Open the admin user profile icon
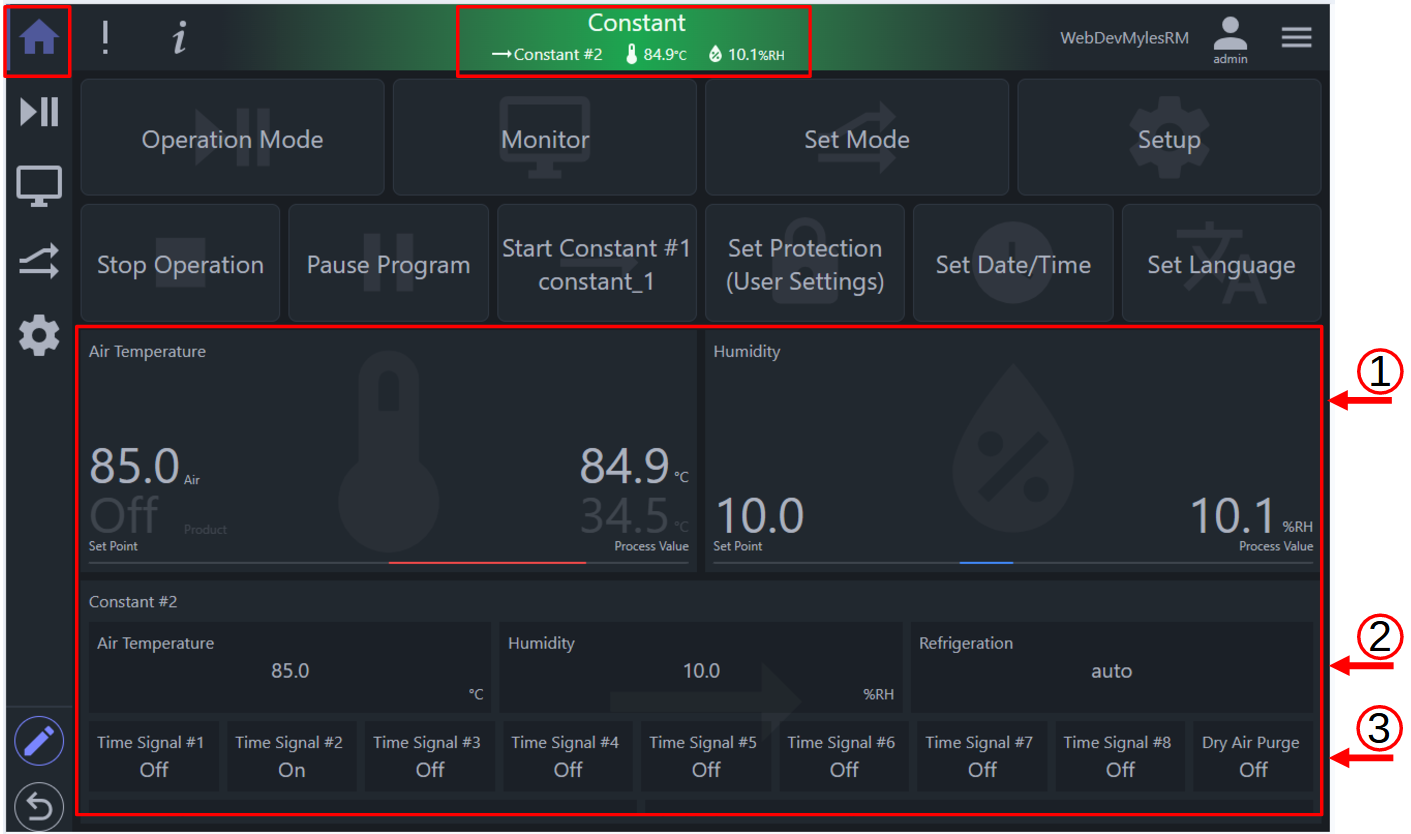 click(x=1230, y=41)
